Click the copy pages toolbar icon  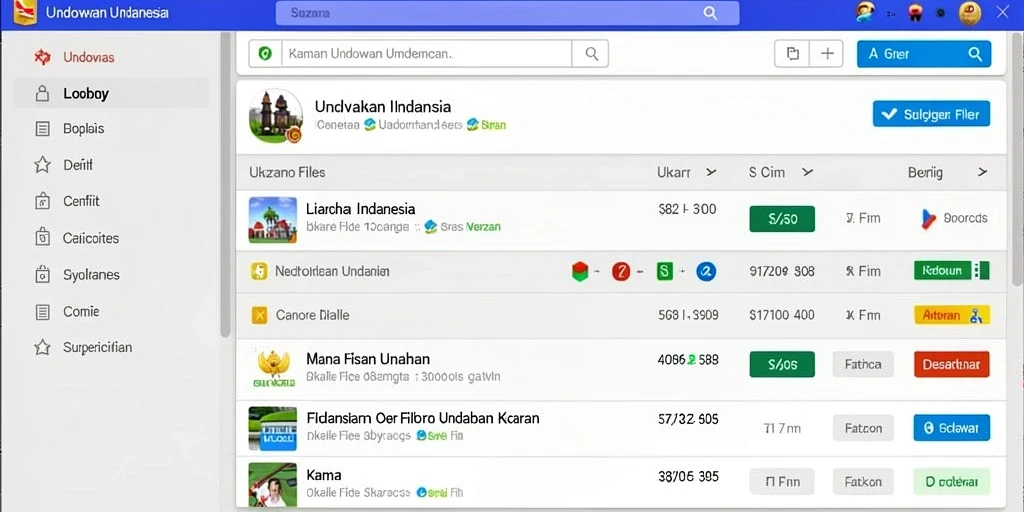click(792, 54)
